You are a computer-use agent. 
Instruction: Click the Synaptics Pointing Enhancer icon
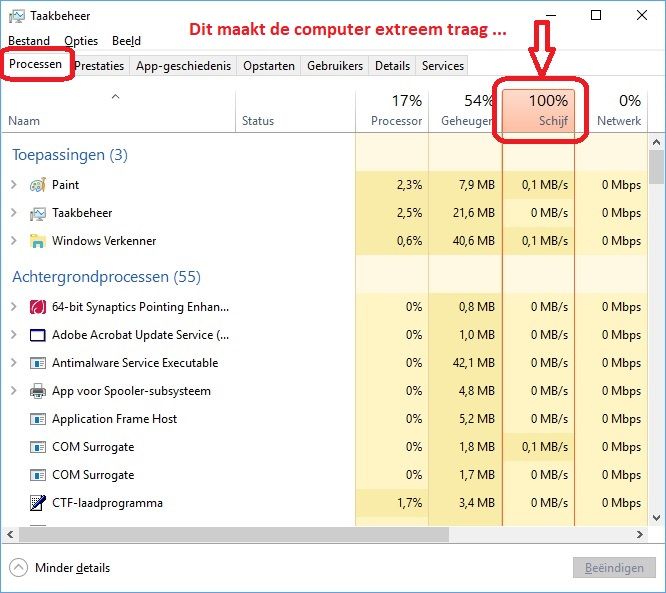[37, 307]
